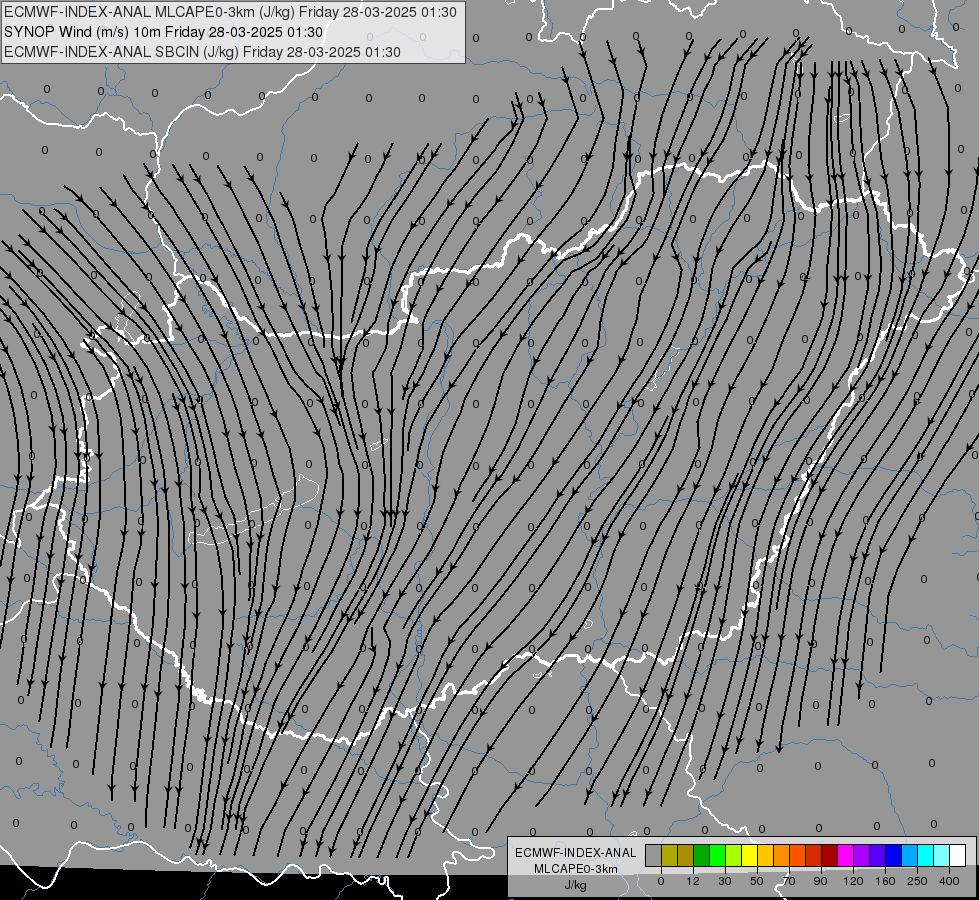The width and height of the screenshot is (979, 900).
Task: Click the legend unit label 'J/kg'
Action: tap(576, 885)
